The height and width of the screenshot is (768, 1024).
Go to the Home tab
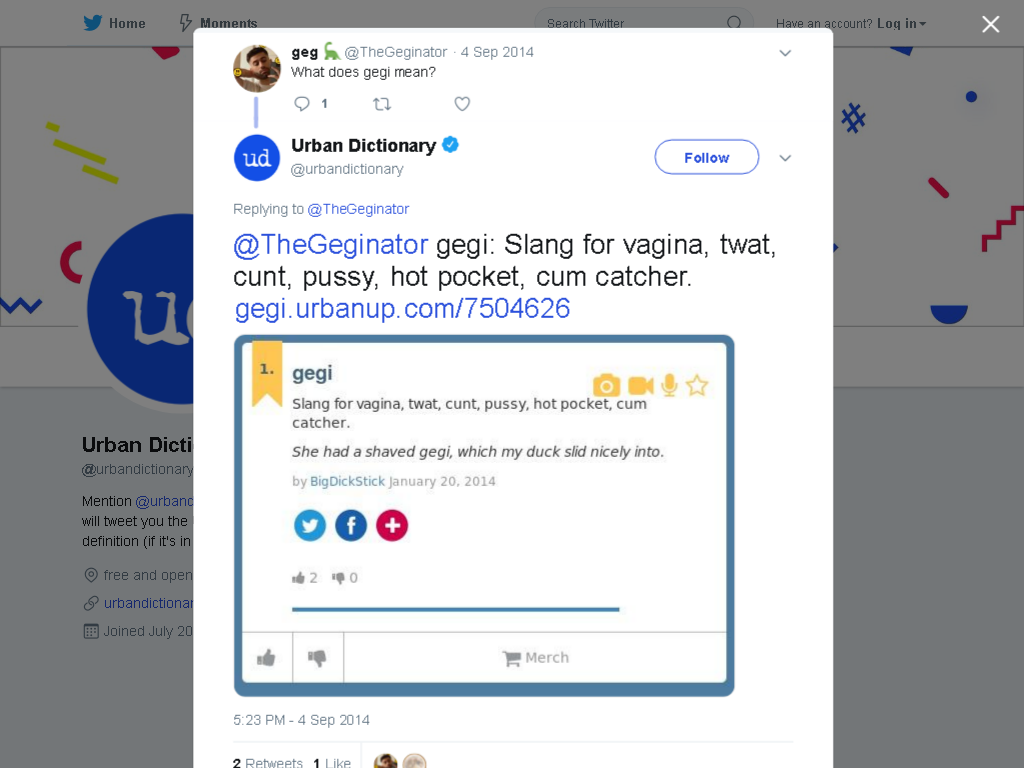[x=114, y=24]
